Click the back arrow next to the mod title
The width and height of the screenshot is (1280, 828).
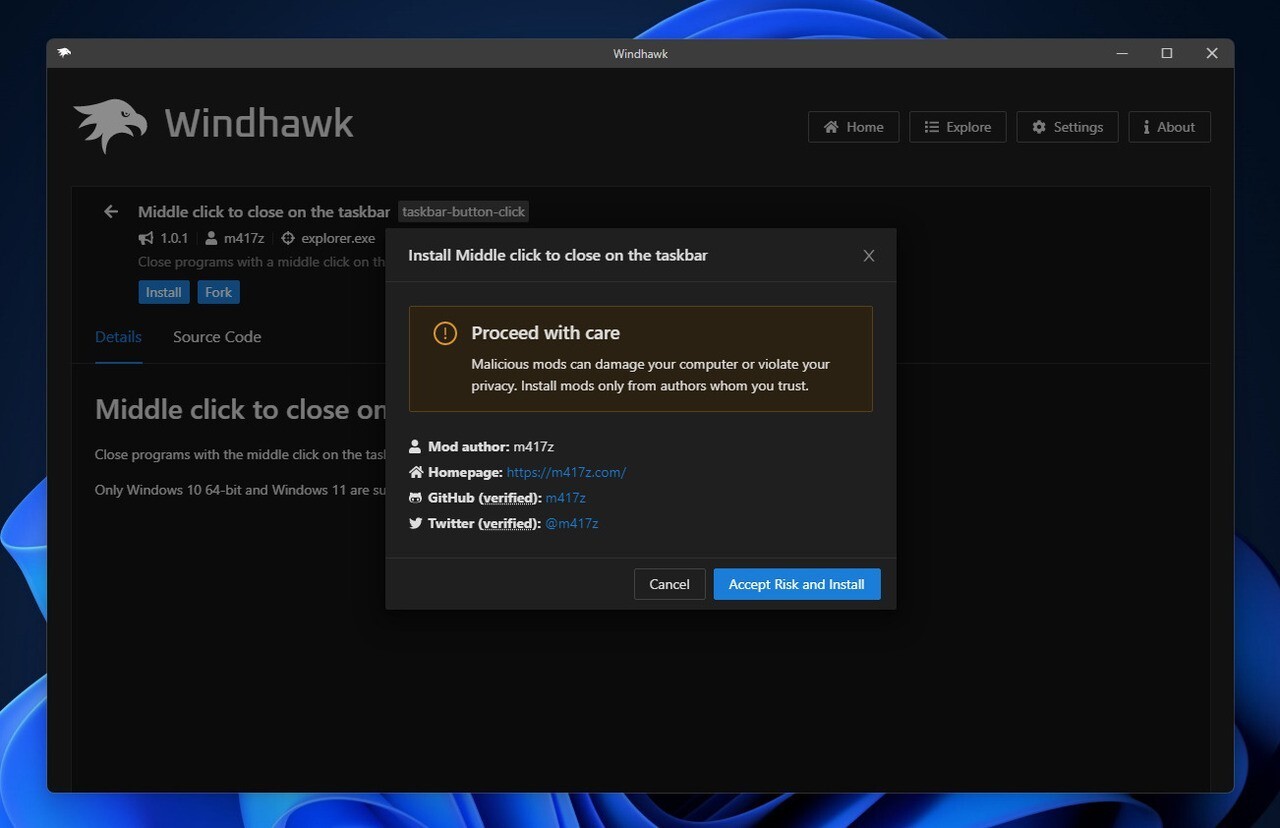110,211
